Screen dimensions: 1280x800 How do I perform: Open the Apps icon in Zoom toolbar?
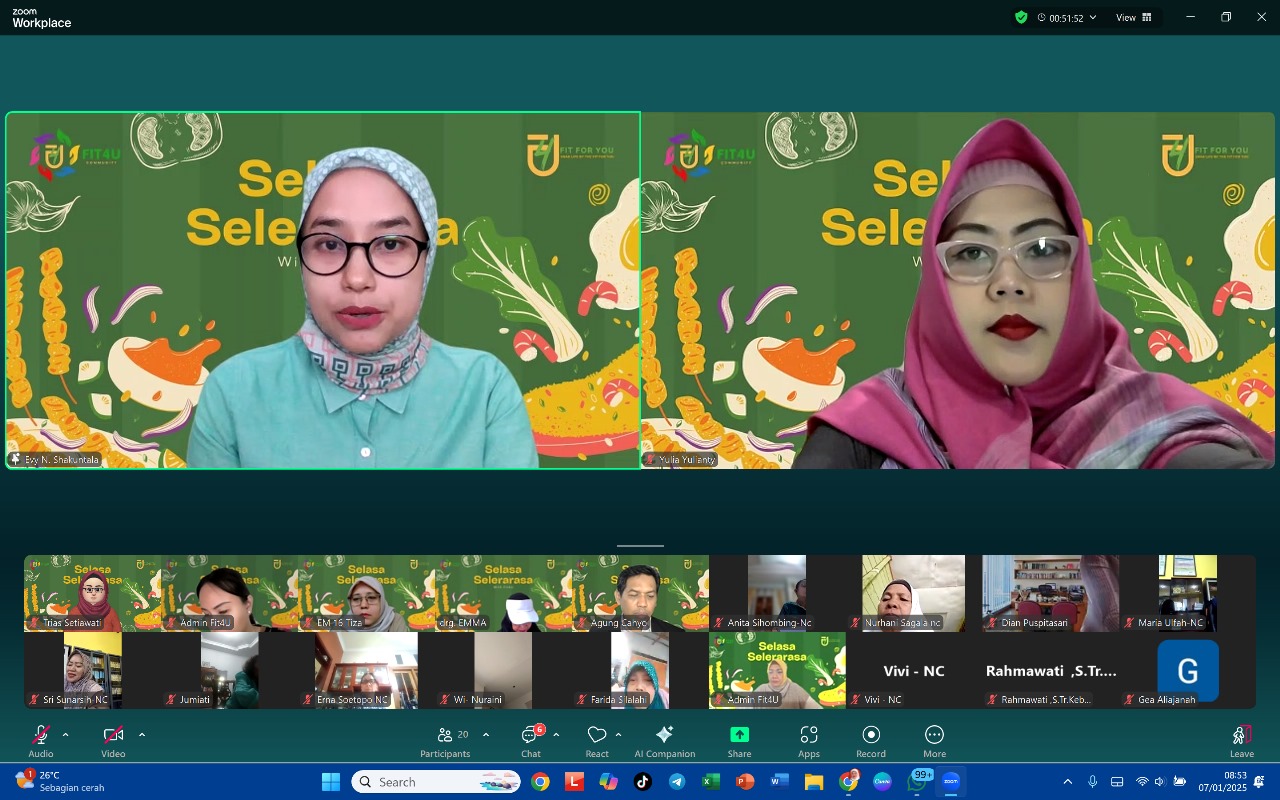point(809,736)
